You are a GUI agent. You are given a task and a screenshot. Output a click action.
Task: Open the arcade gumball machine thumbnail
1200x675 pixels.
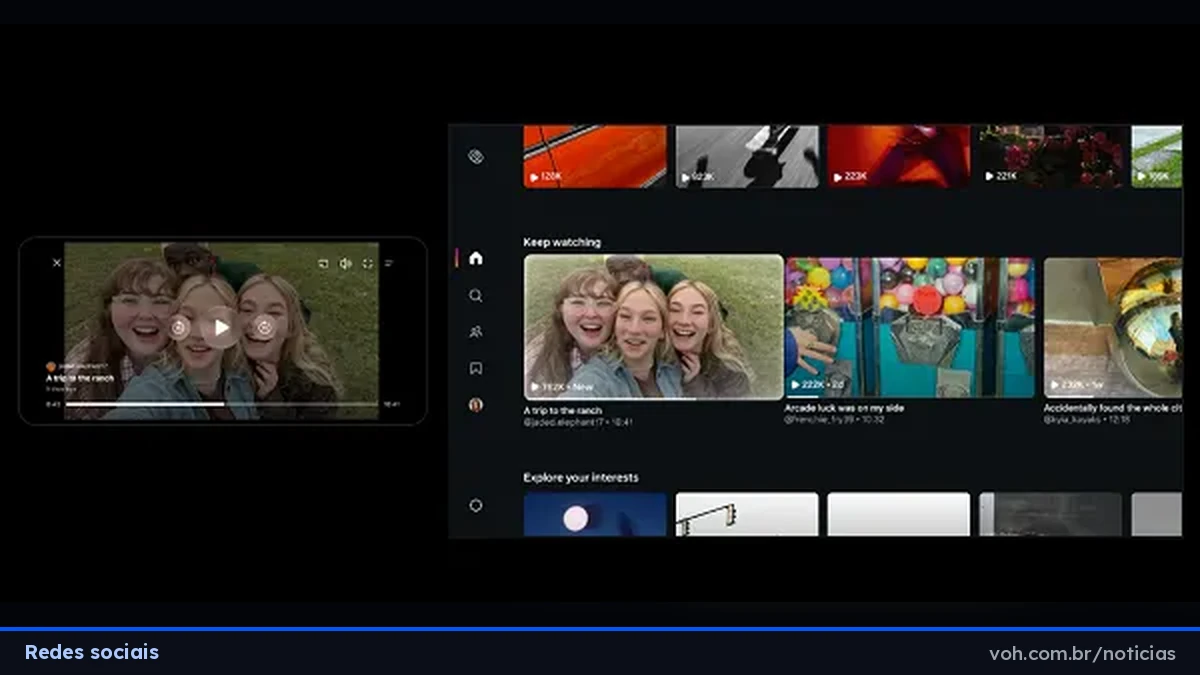coord(910,327)
